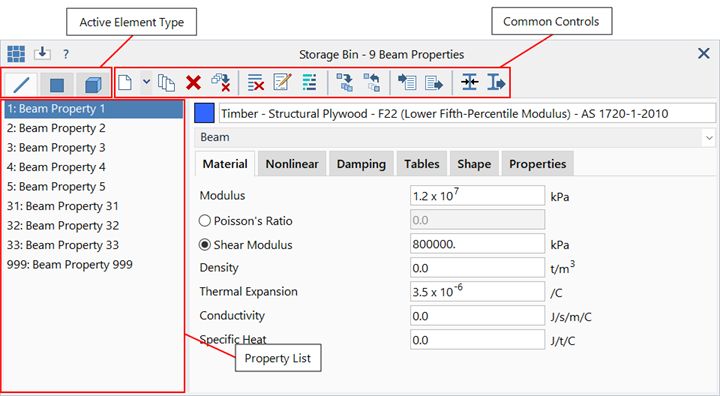Click the Modulus value input field
The height and width of the screenshot is (396, 720).
(477, 196)
